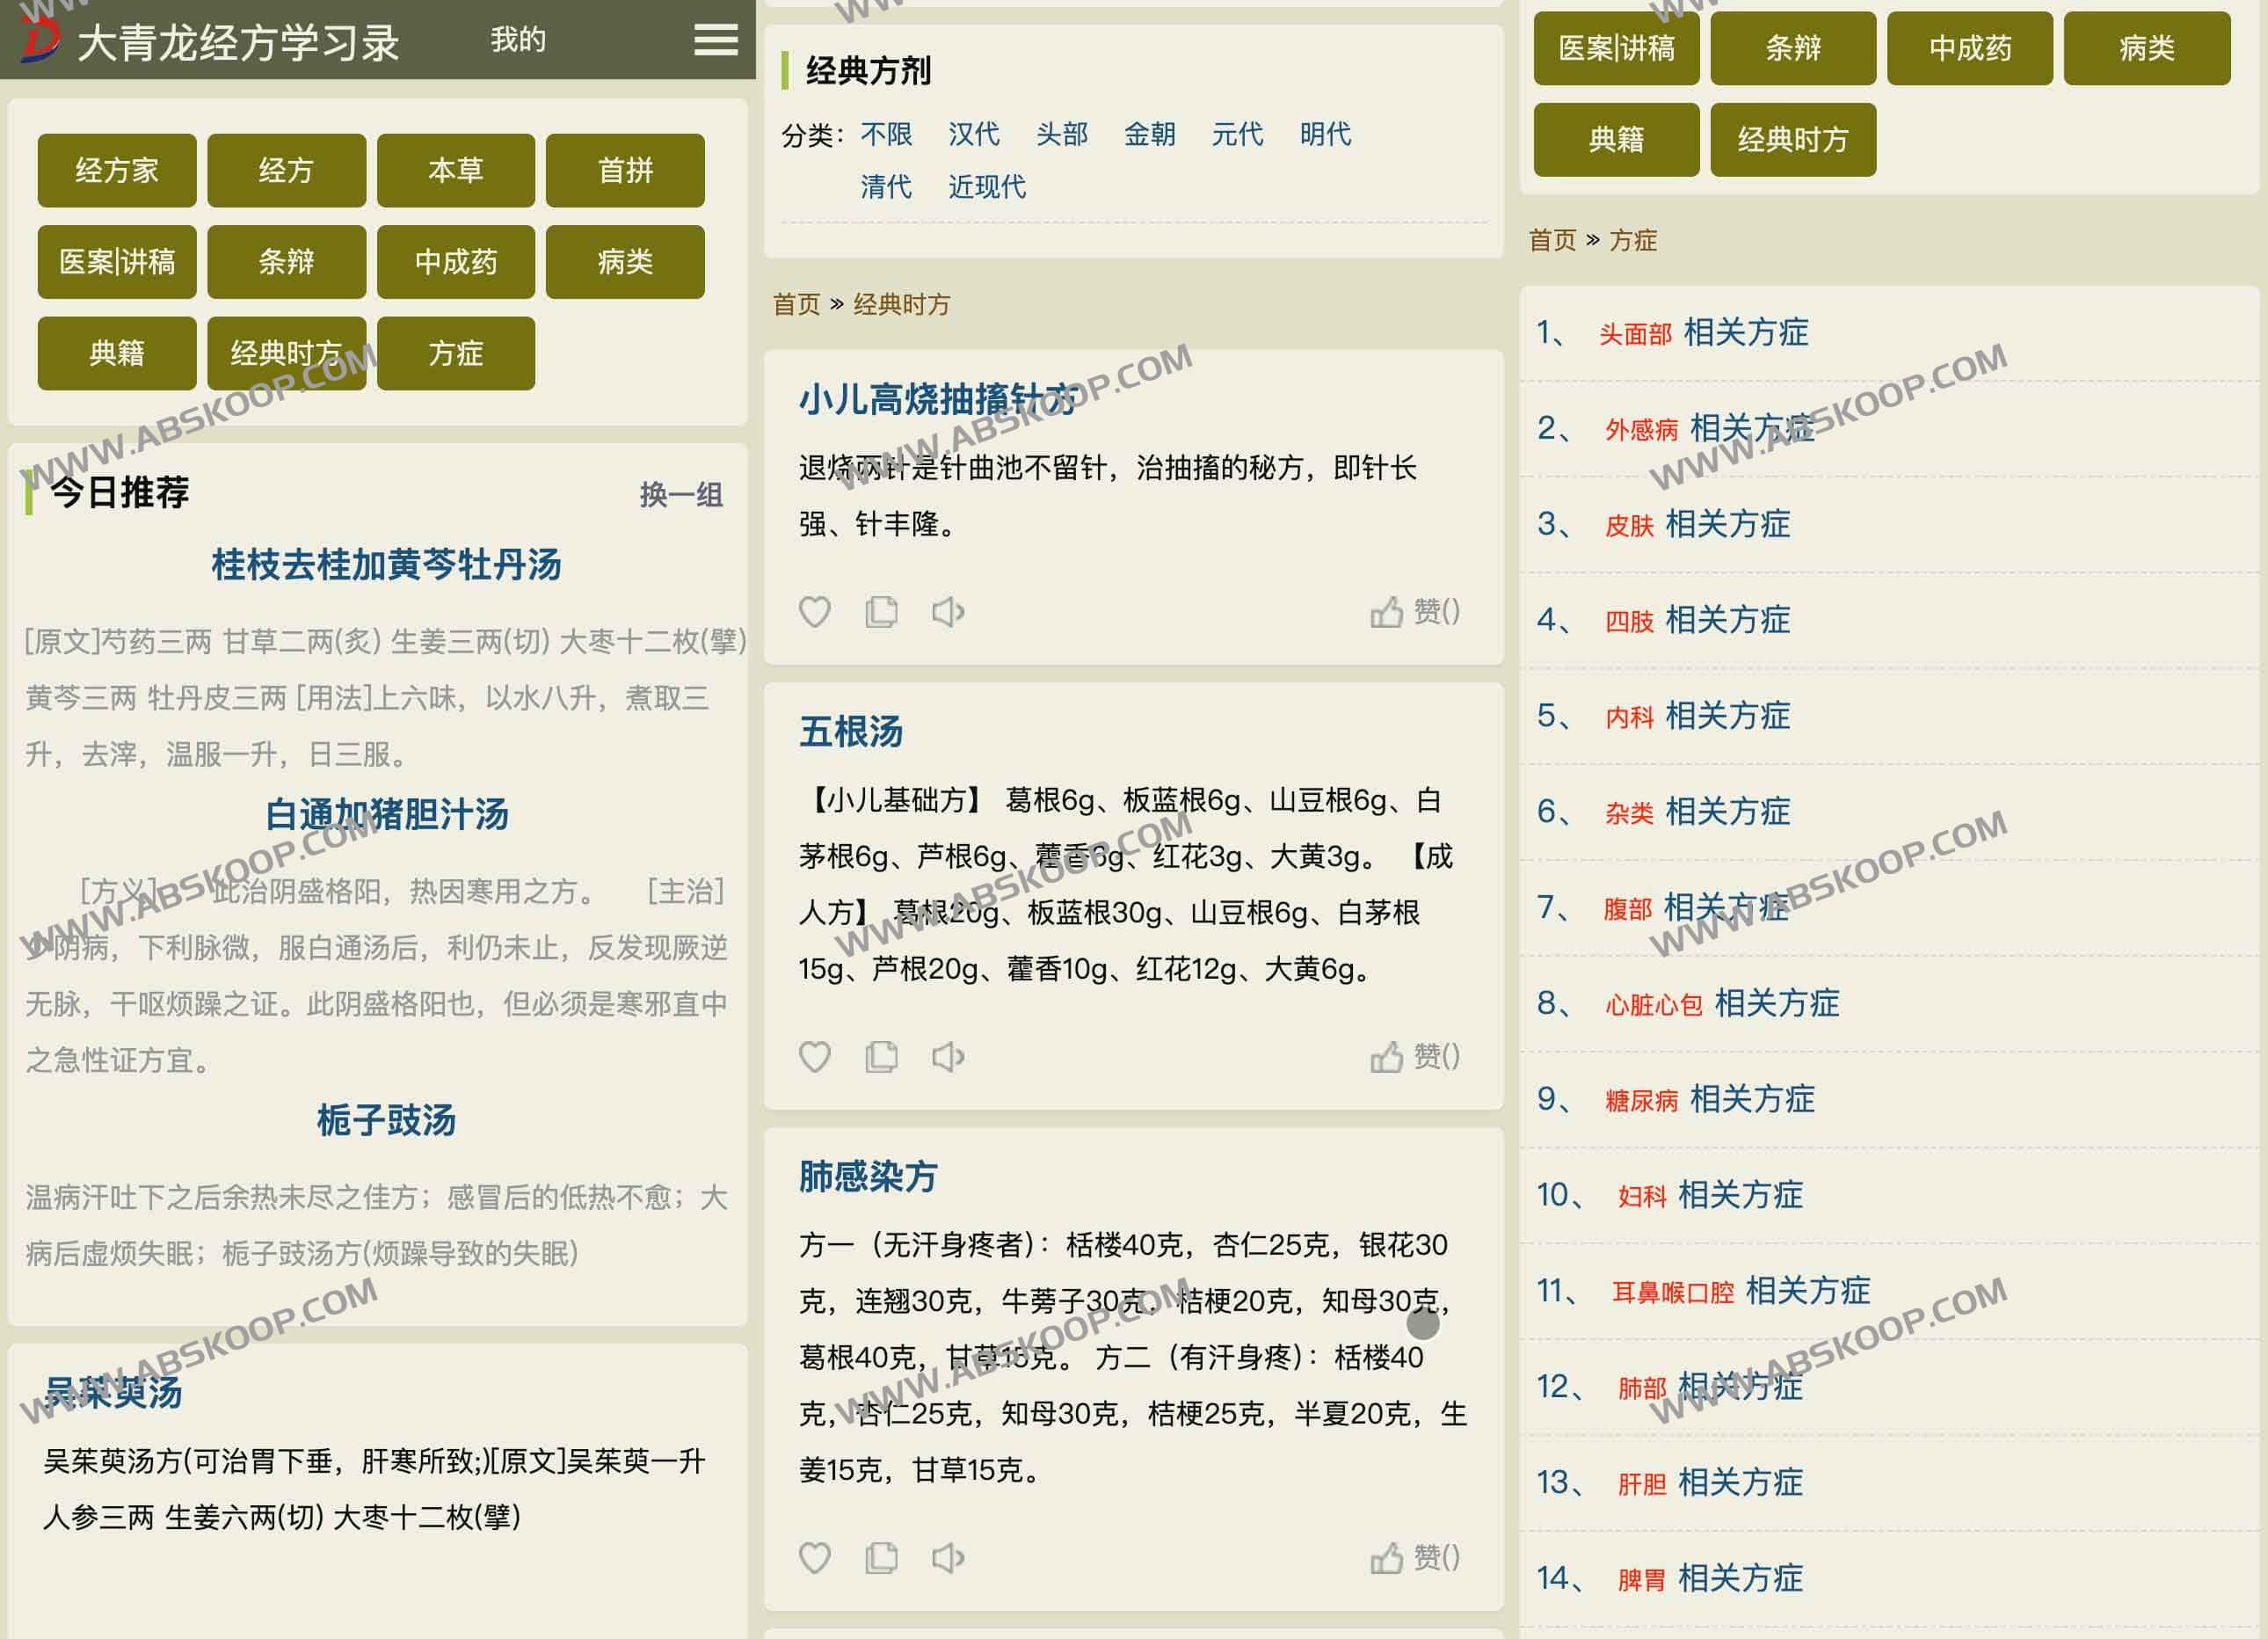
Task: Refresh recommendations with 换一组
Action: click(x=681, y=494)
